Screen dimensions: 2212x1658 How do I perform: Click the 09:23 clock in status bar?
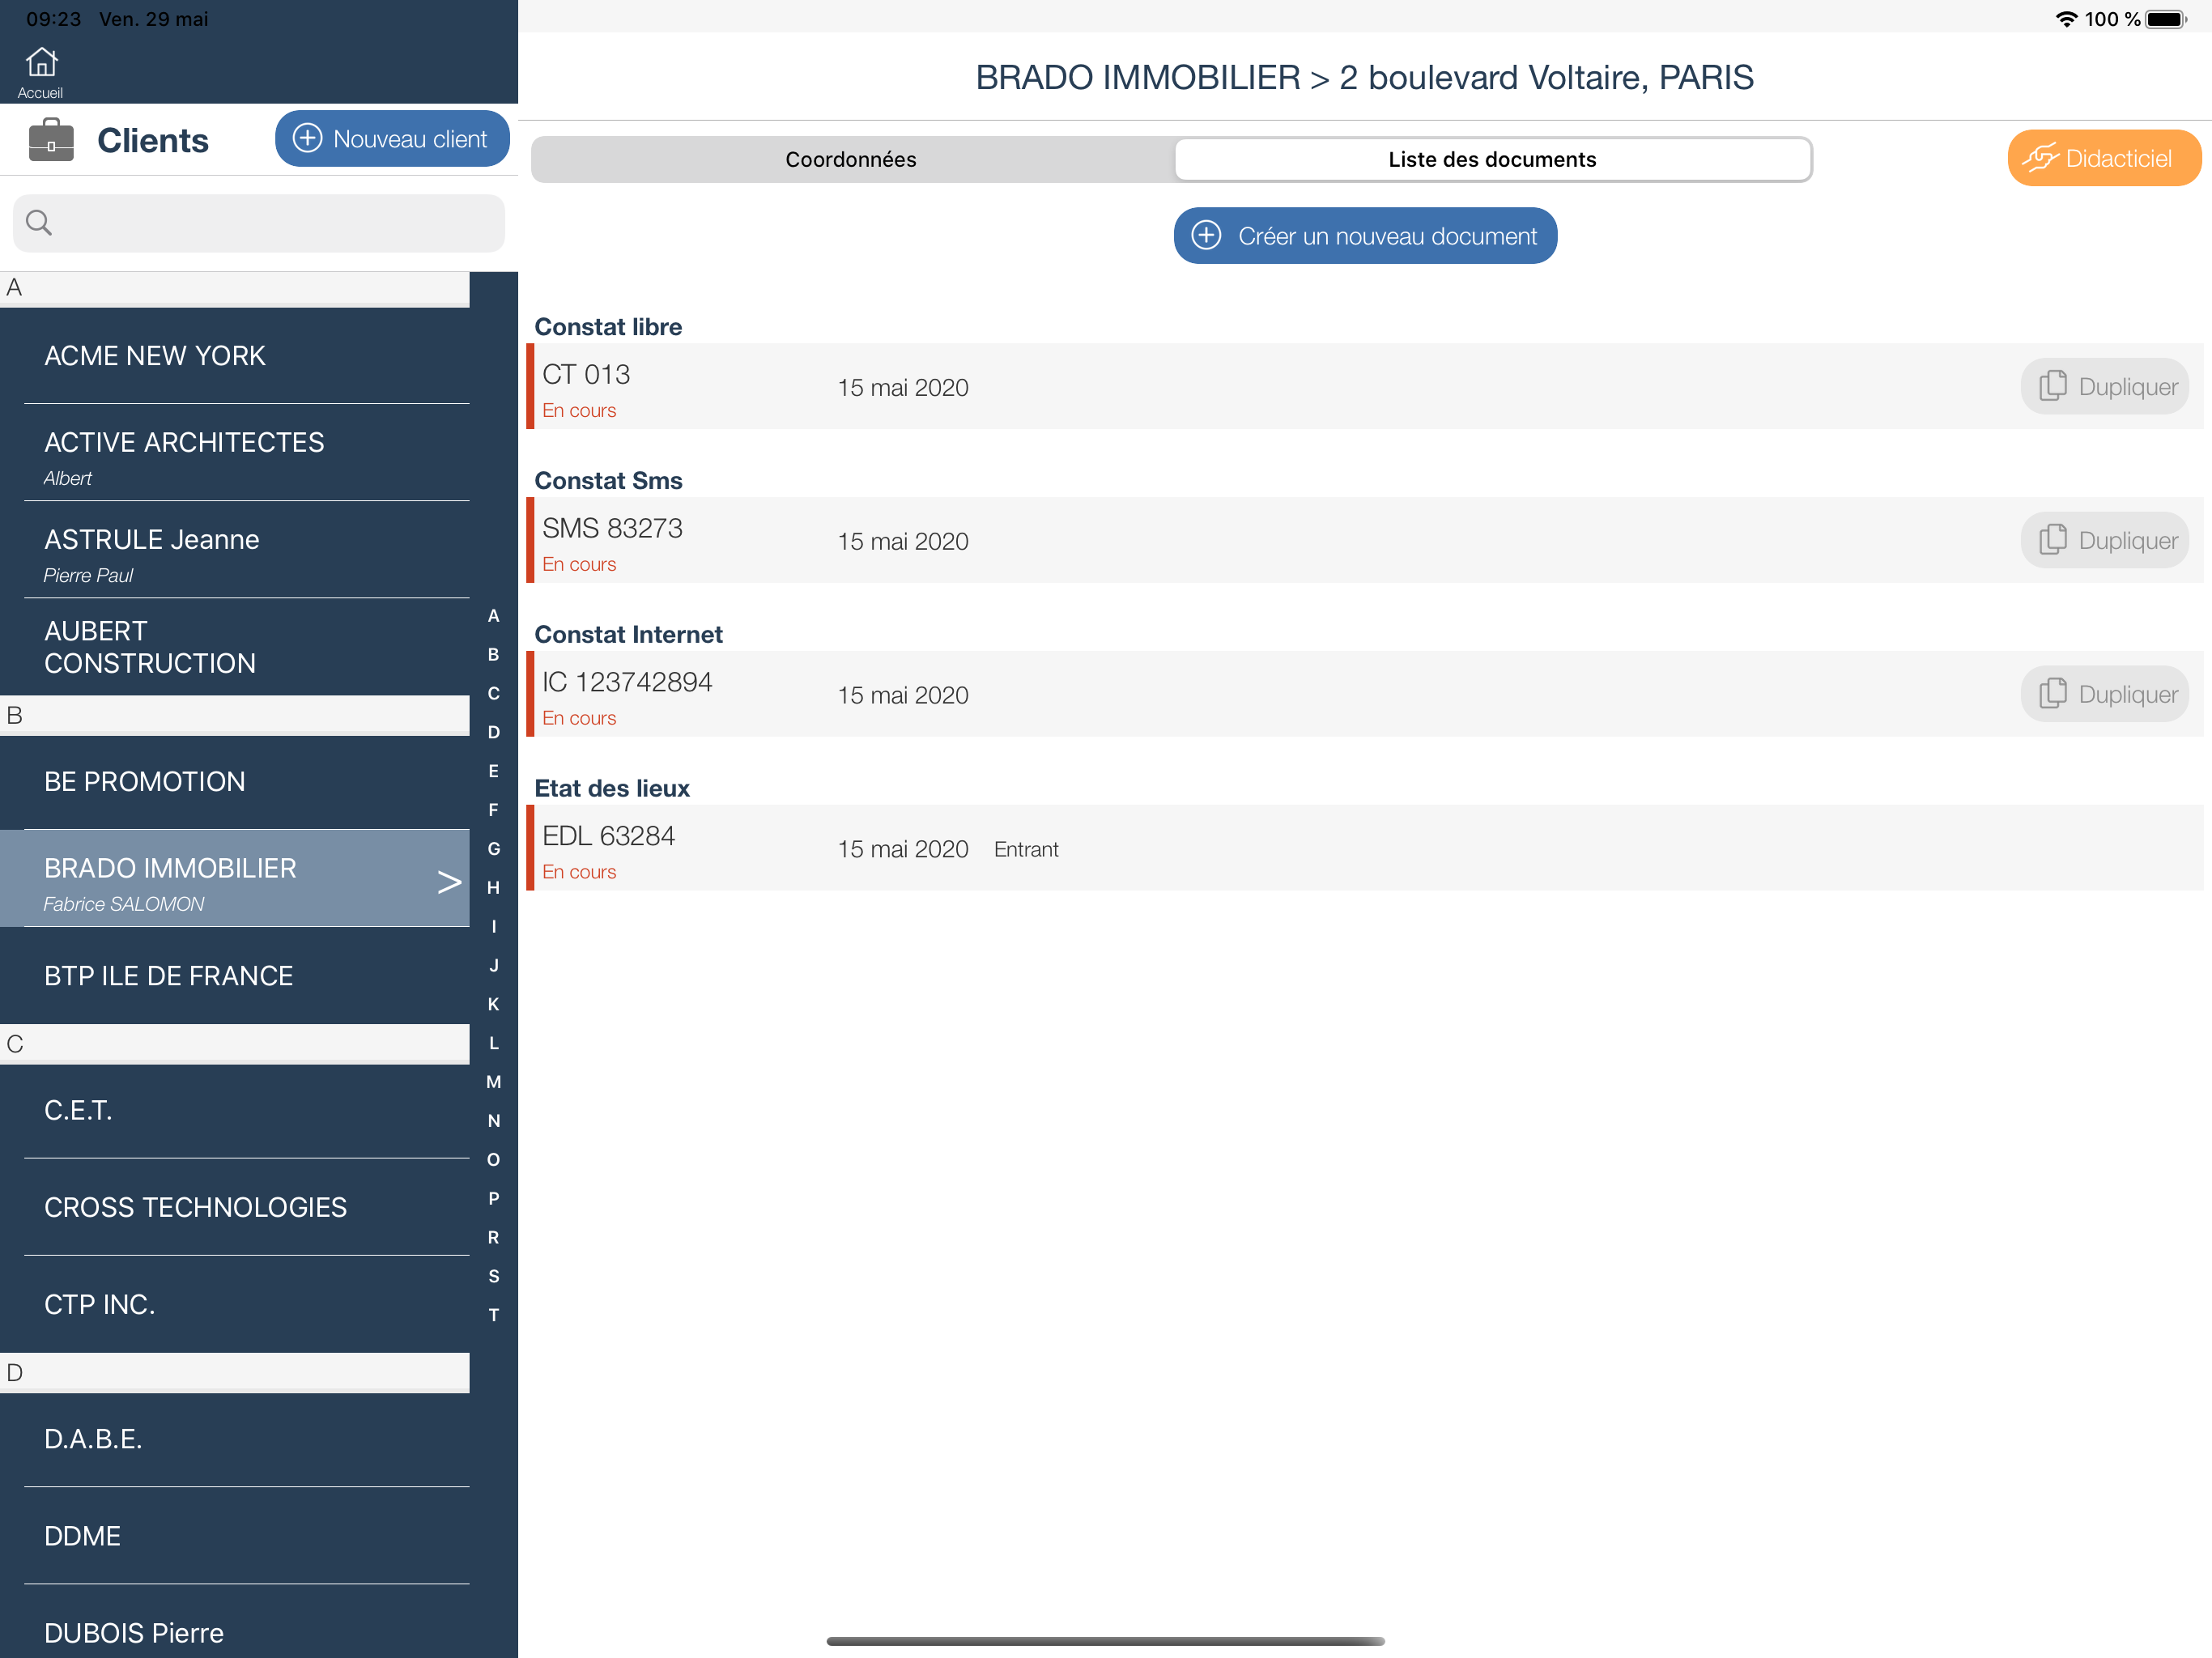tap(53, 19)
